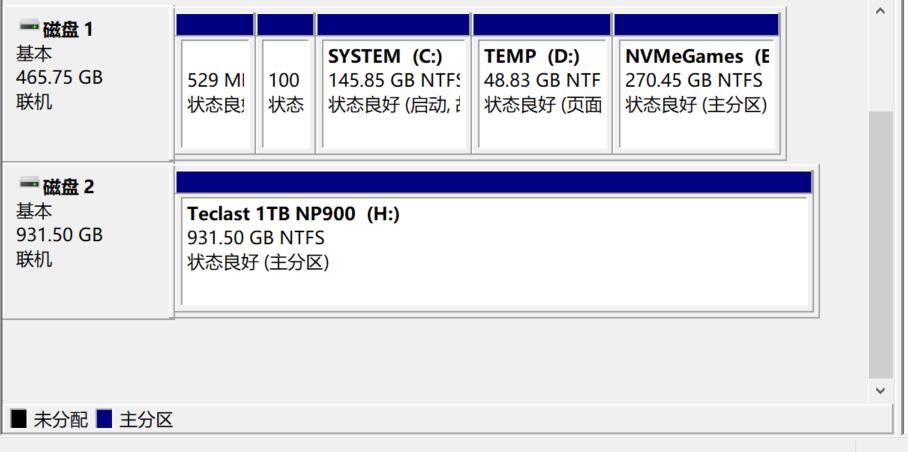
Task: Click the blue 主分区 legend swatch
Action: (105, 419)
